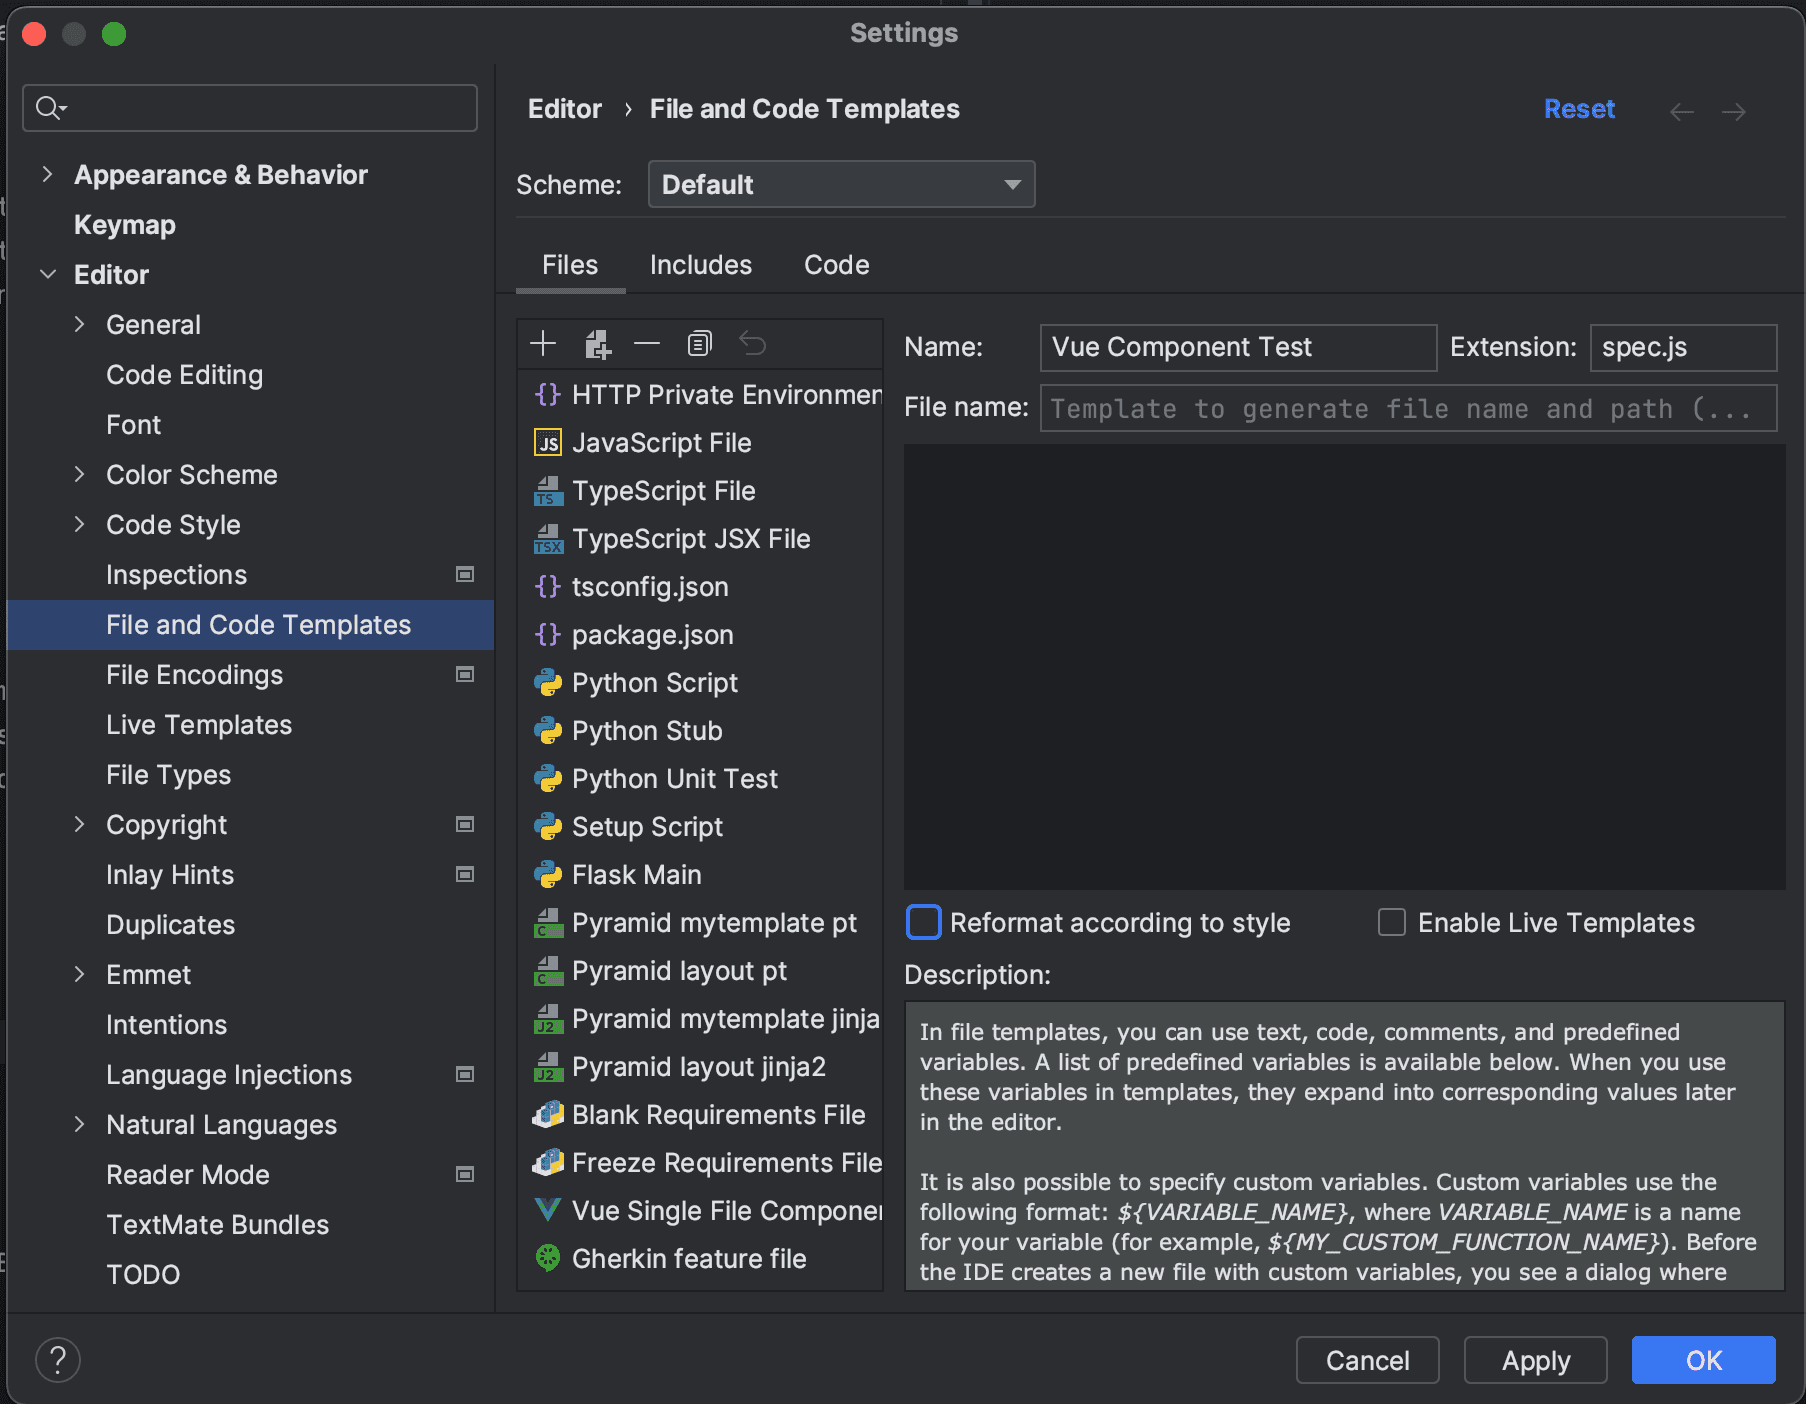Enable Reformat according to style checkbox
The height and width of the screenshot is (1404, 1806).
[x=923, y=922]
